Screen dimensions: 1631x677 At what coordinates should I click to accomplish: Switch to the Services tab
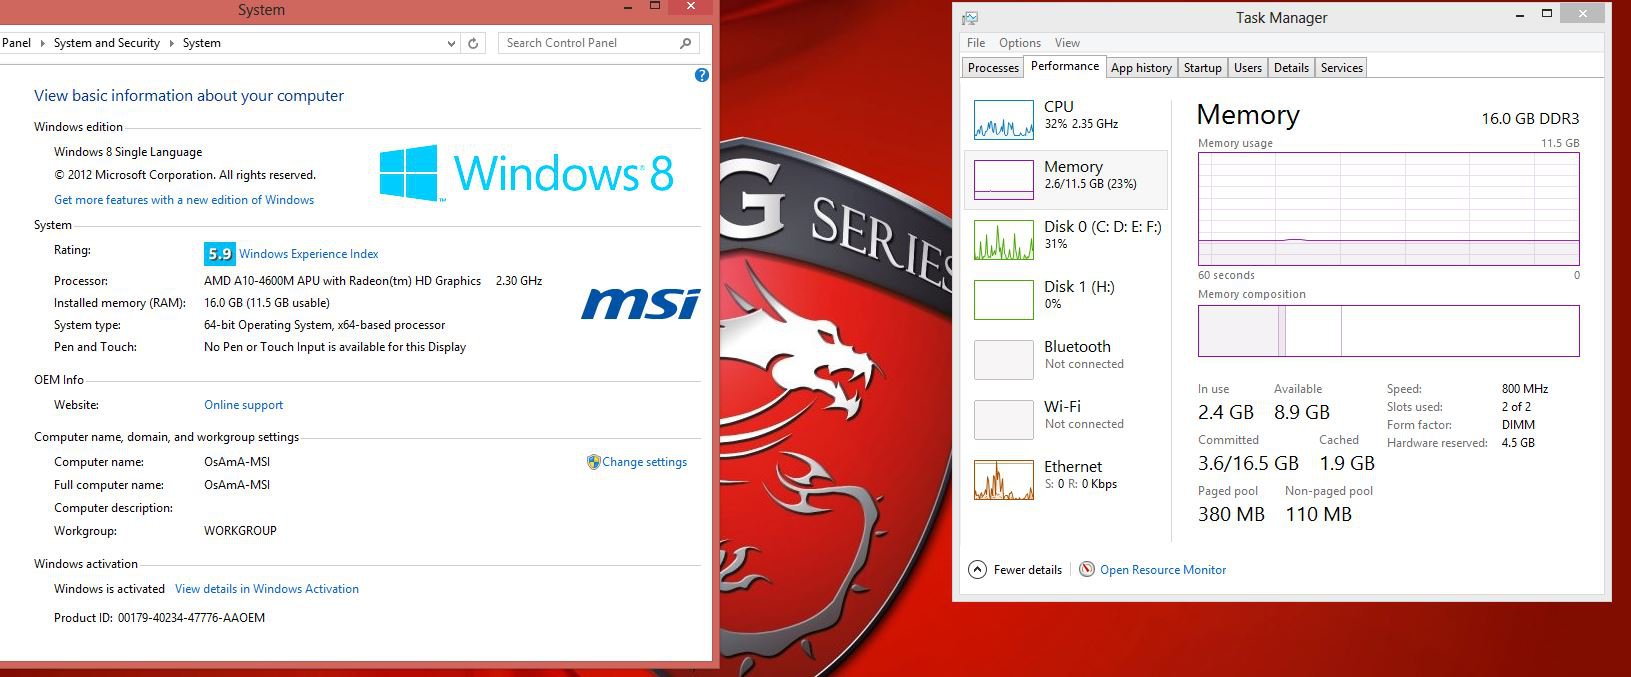[x=1342, y=68]
